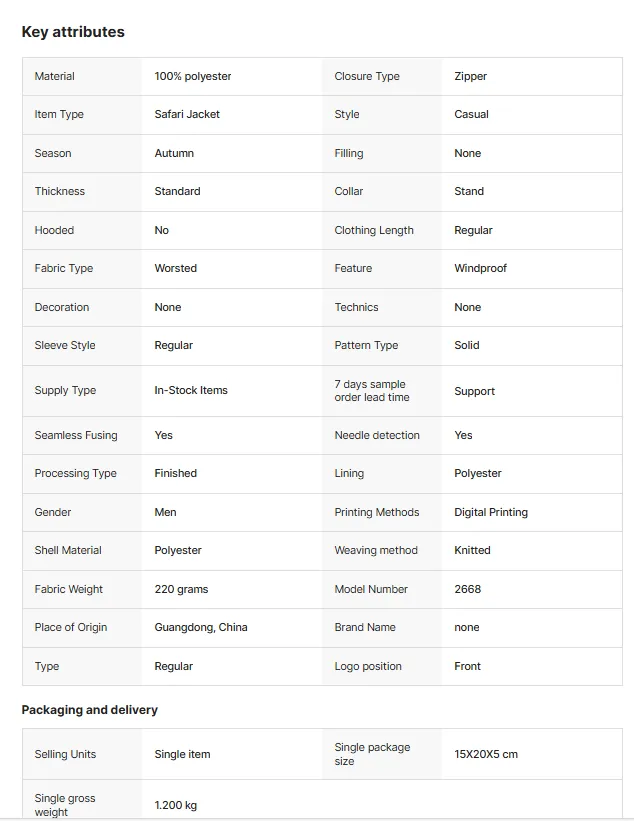This screenshot has height=821, width=634.
Task: Select the 7 days sample order label
Action: (x=372, y=391)
